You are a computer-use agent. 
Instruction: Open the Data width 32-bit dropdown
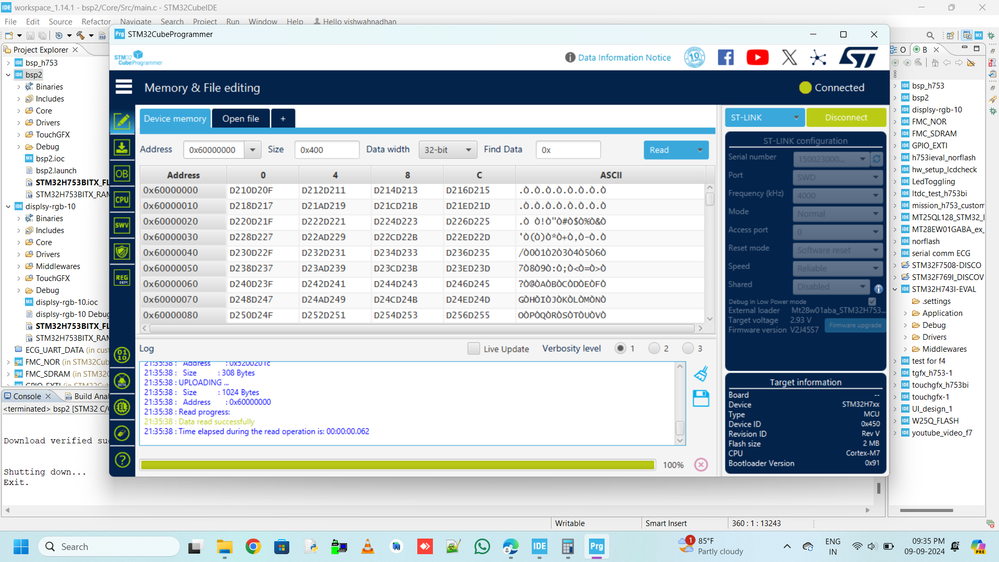pyautogui.click(x=447, y=150)
